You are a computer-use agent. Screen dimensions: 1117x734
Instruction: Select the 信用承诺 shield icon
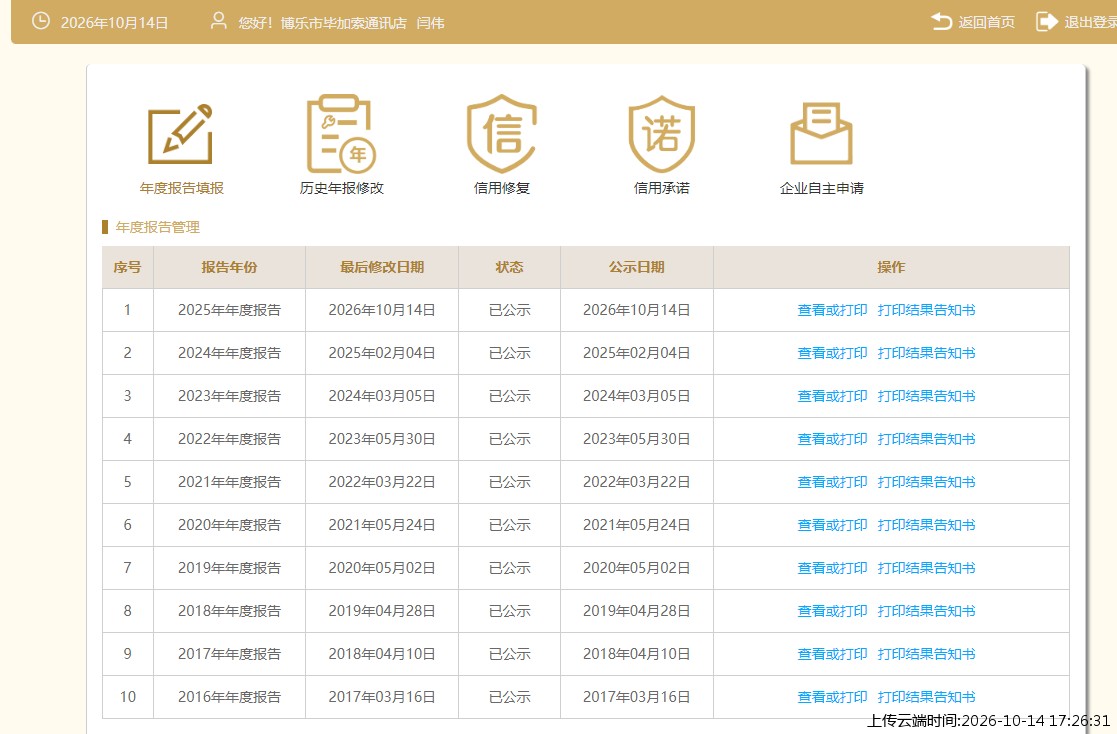tap(661, 134)
